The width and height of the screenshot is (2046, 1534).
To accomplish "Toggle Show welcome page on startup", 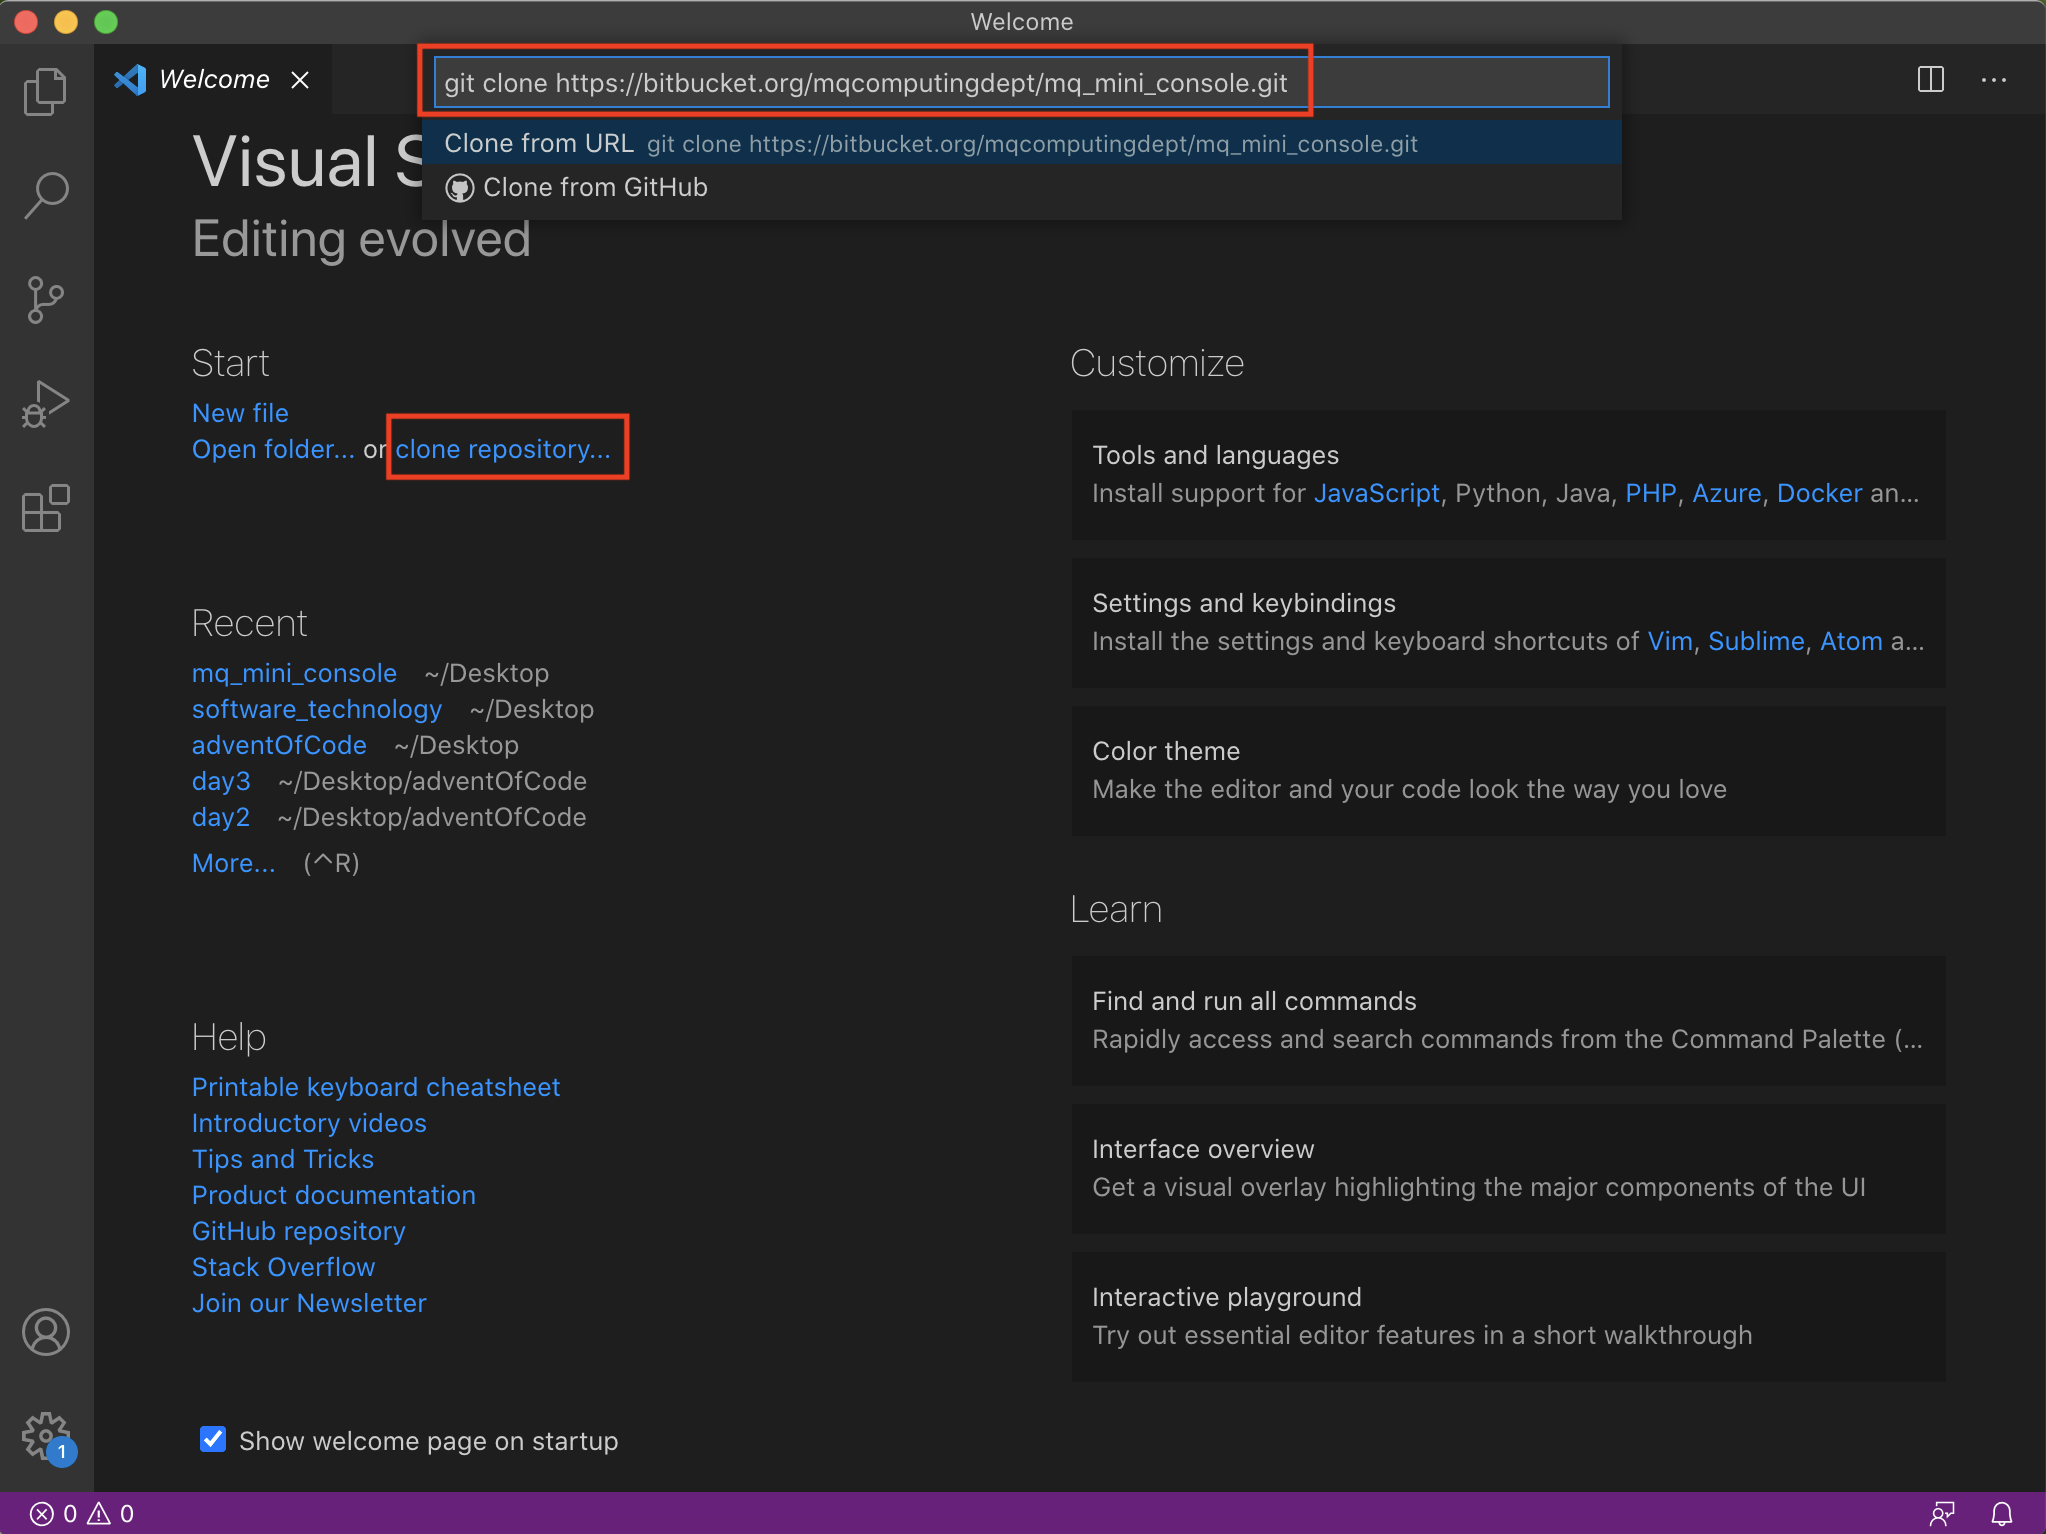I will [x=213, y=1439].
